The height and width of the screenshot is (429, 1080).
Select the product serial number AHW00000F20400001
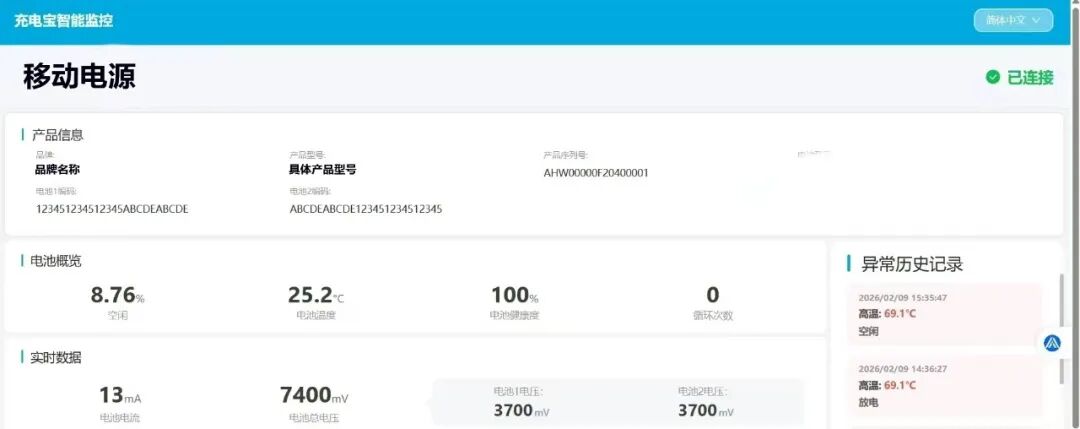point(595,173)
